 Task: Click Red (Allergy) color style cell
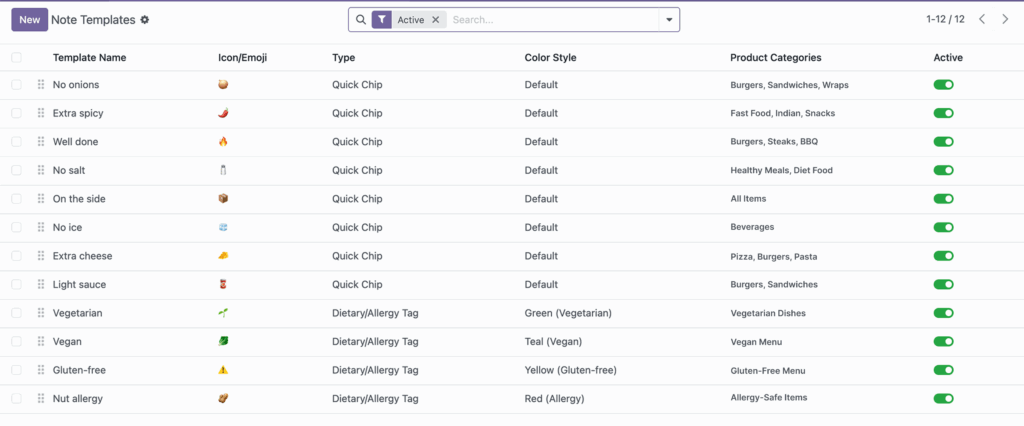pyautogui.click(x=554, y=399)
